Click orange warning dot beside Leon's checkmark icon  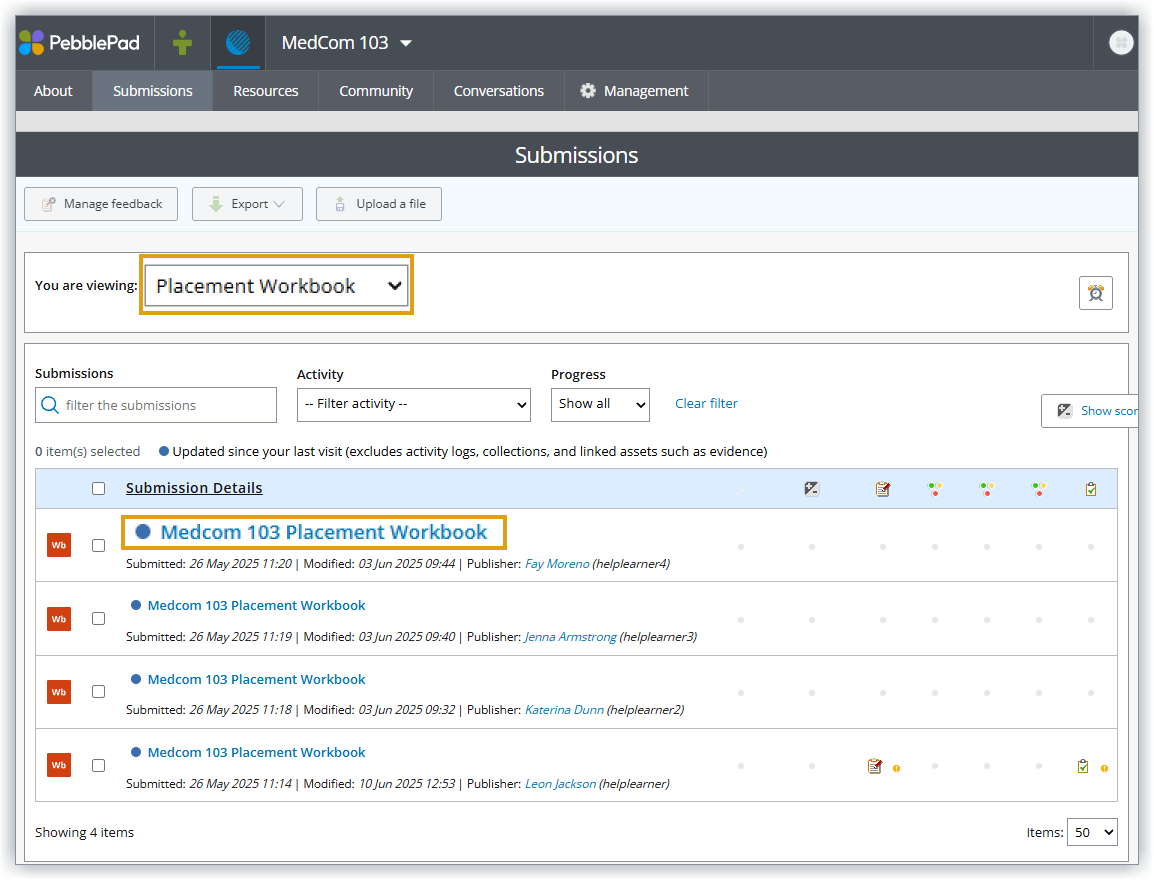click(x=1104, y=768)
